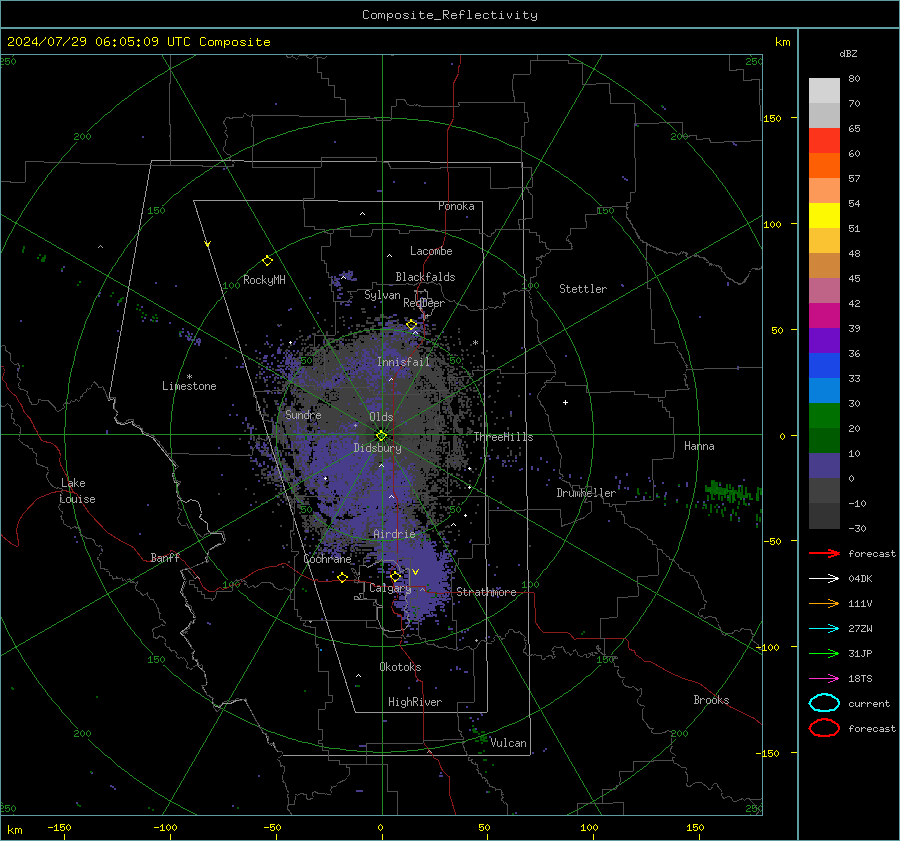This screenshot has height=841, width=900.
Task: Click the Vulcan city label
Action: click(x=508, y=743)
